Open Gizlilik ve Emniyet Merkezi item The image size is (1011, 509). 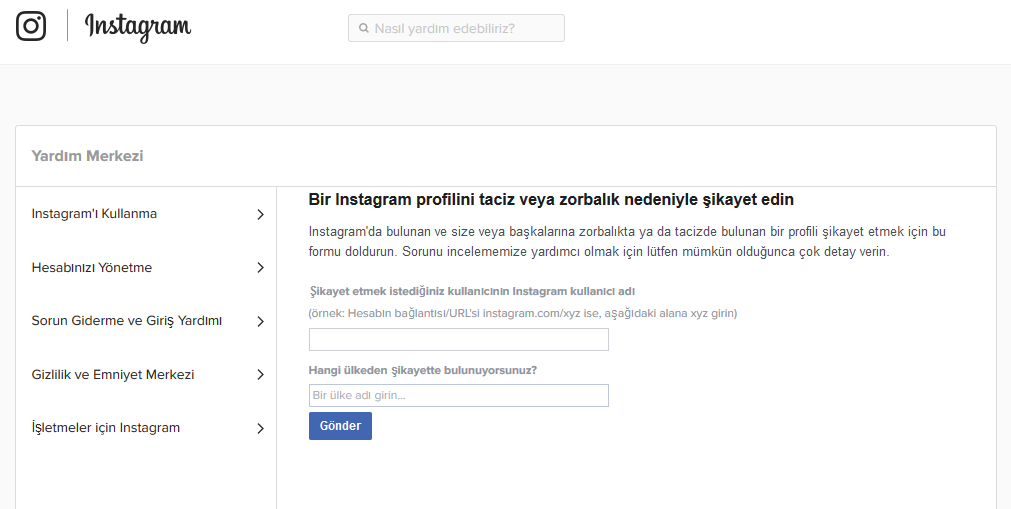click(x=113, y=374)
